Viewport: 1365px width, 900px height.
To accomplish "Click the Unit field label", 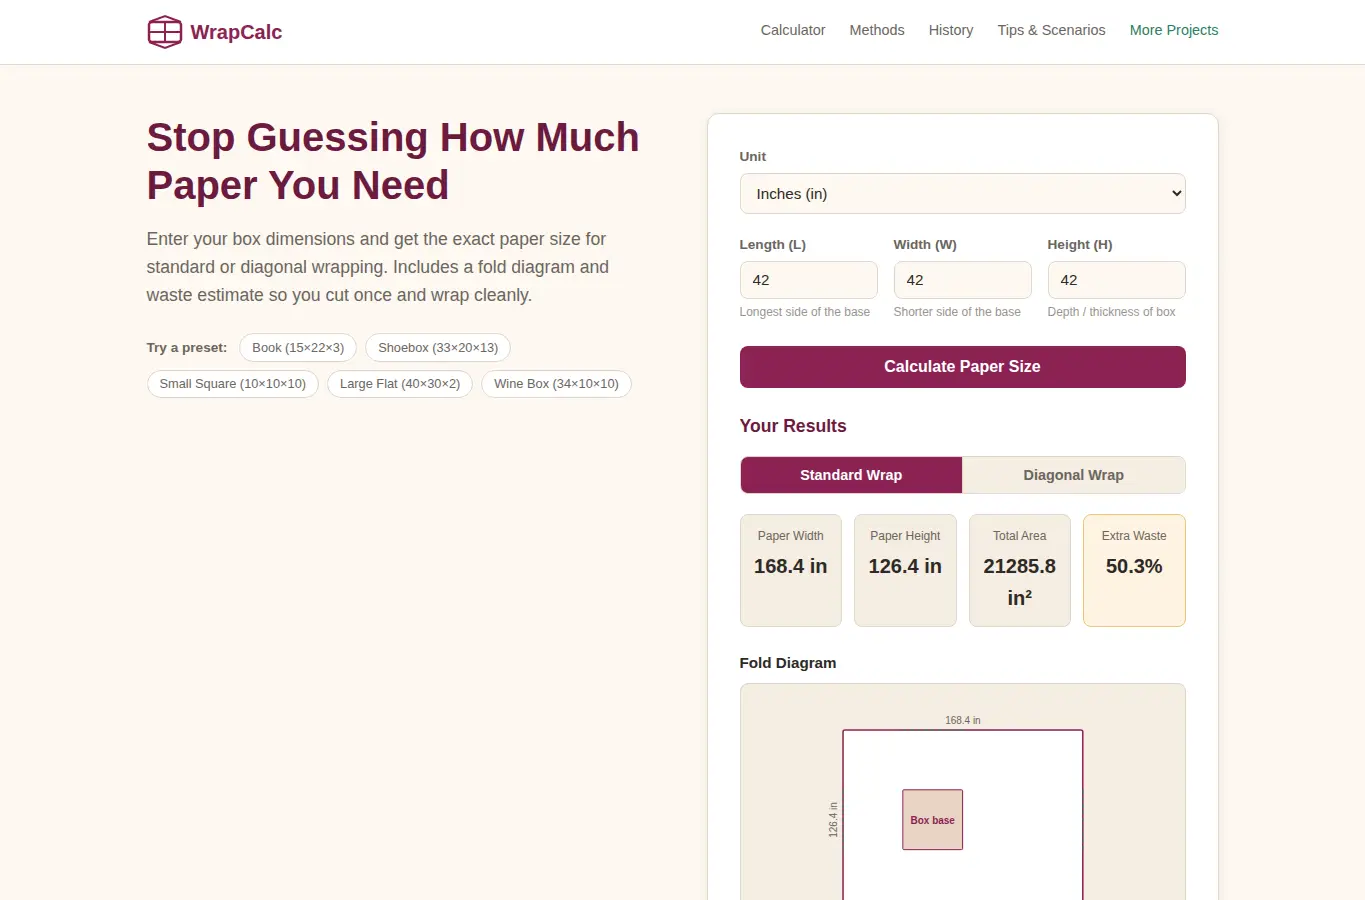I will point(753,157).
